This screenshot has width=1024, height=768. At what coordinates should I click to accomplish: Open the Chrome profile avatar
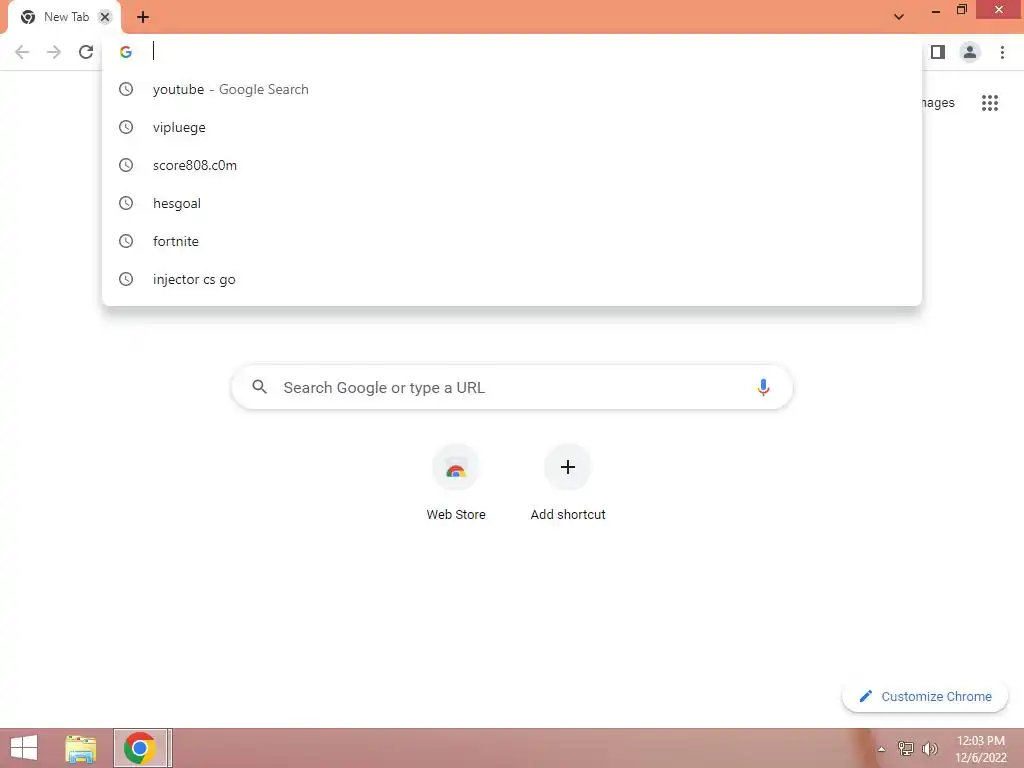[970, 52]
